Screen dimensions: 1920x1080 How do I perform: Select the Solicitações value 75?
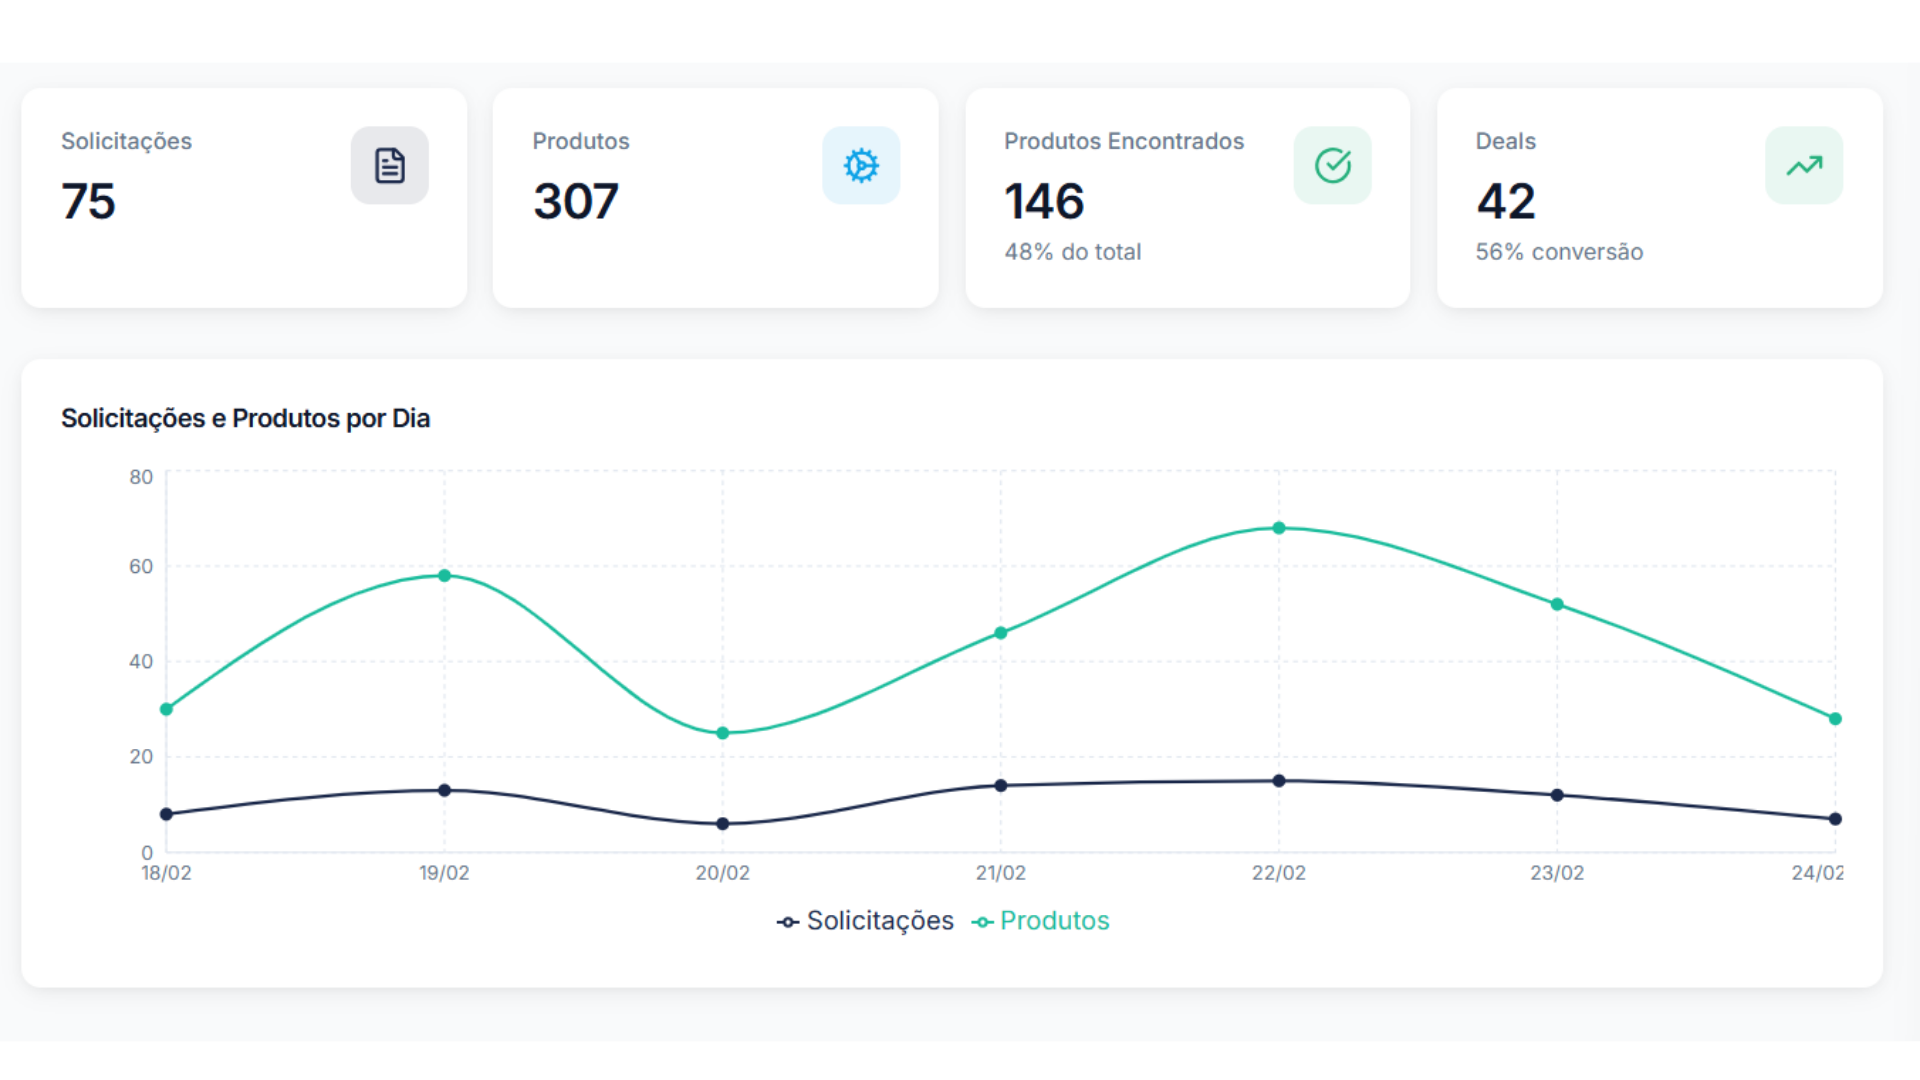point(89,202)
